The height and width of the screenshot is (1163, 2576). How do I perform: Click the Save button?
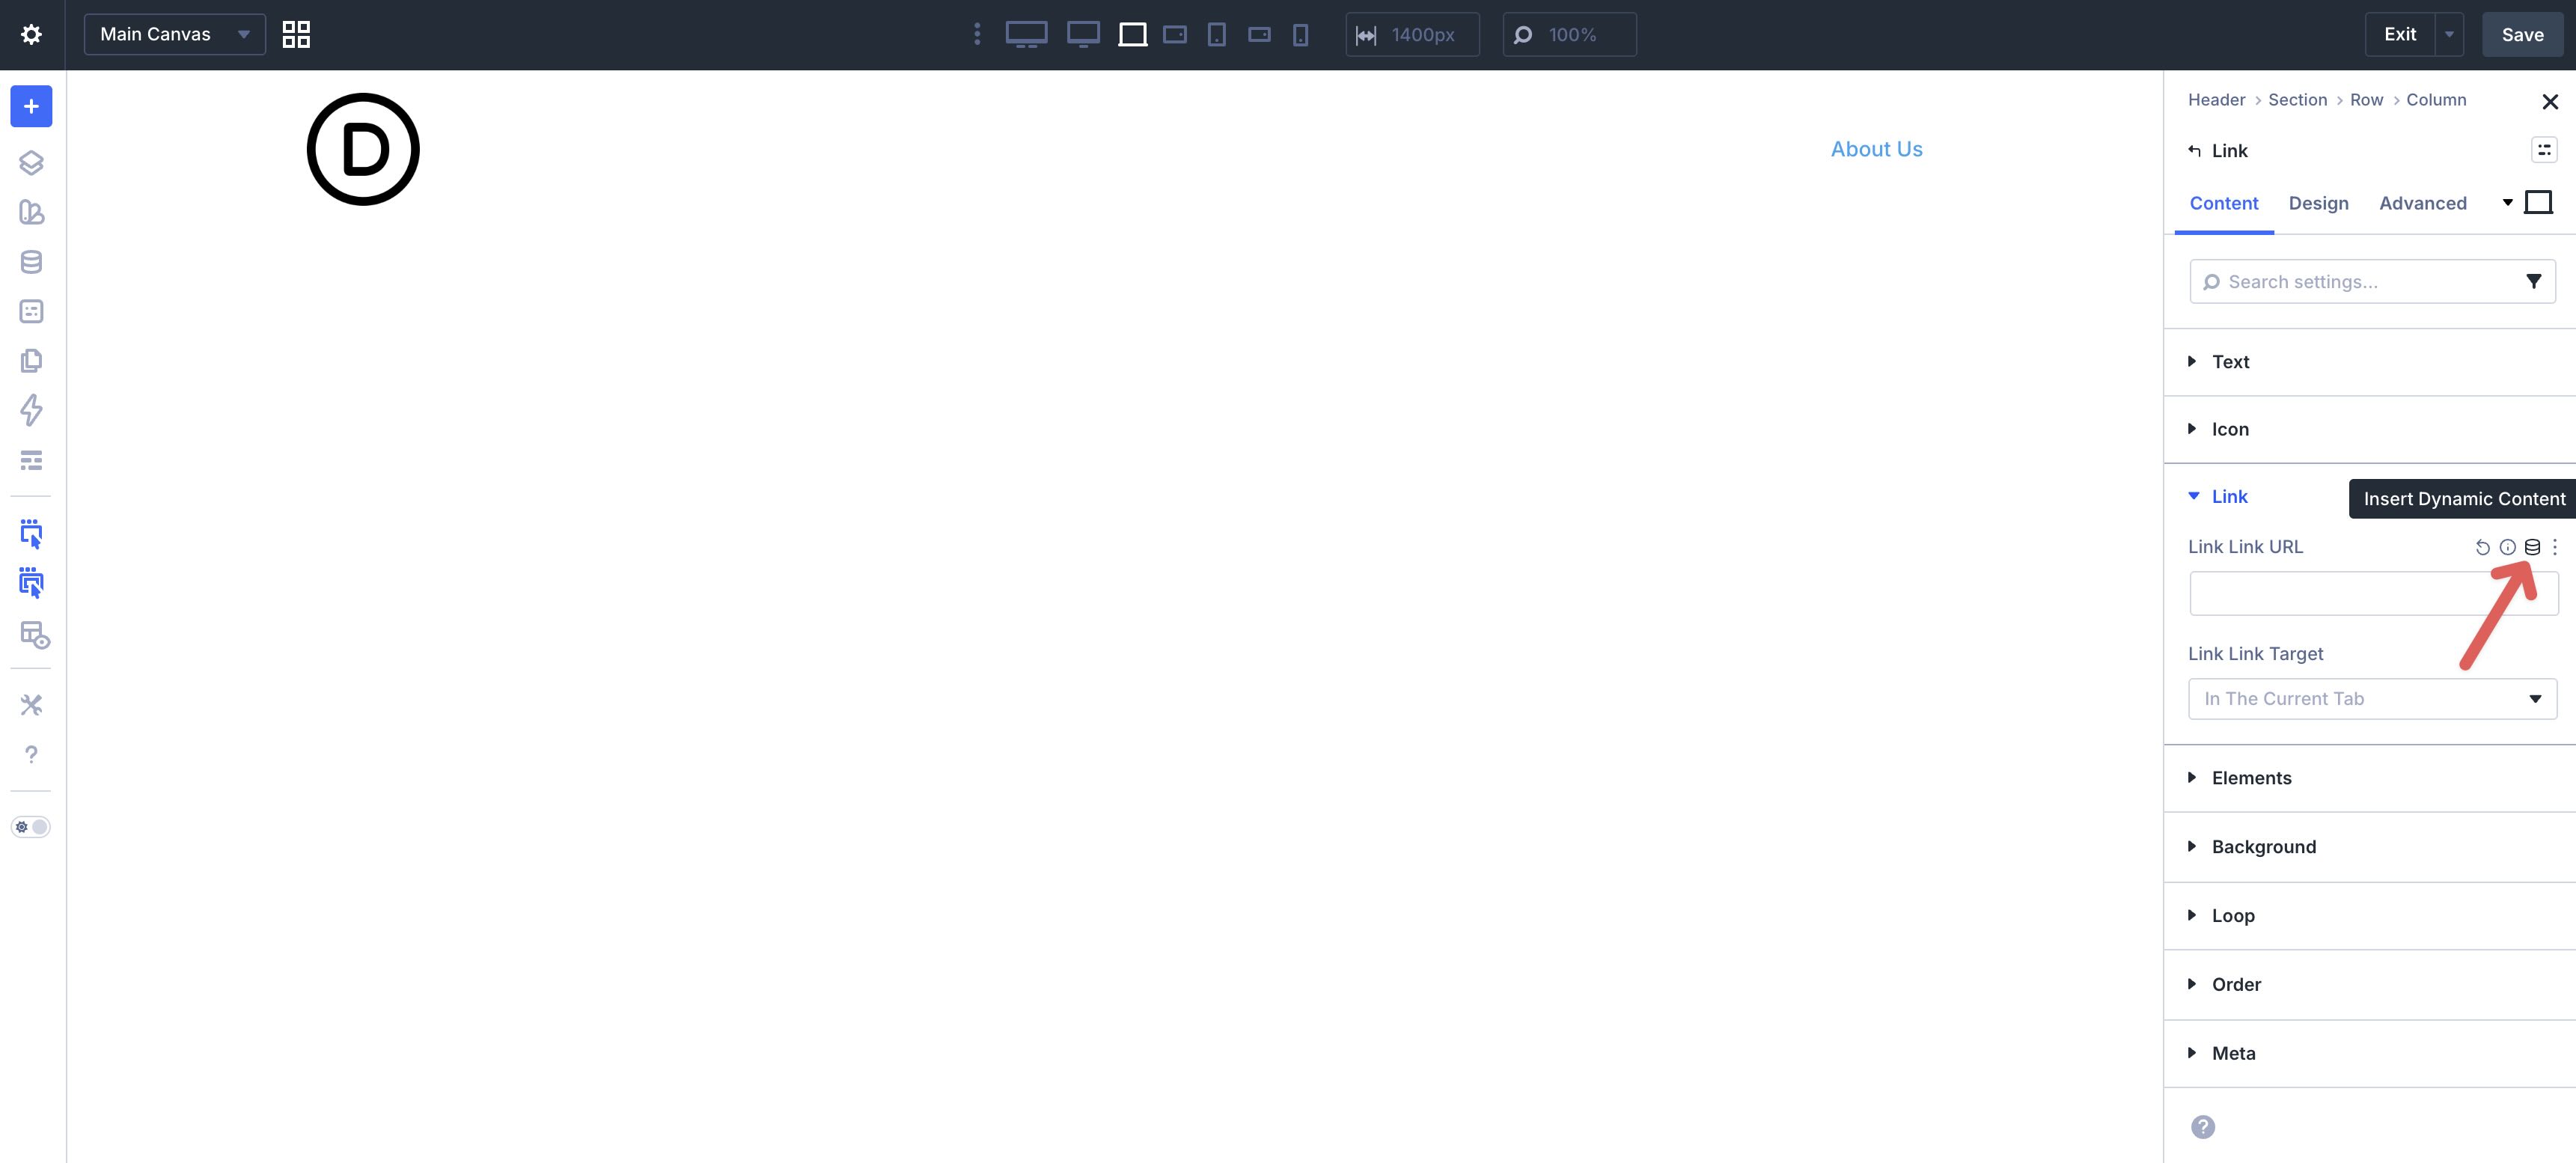coord(2522,33)
